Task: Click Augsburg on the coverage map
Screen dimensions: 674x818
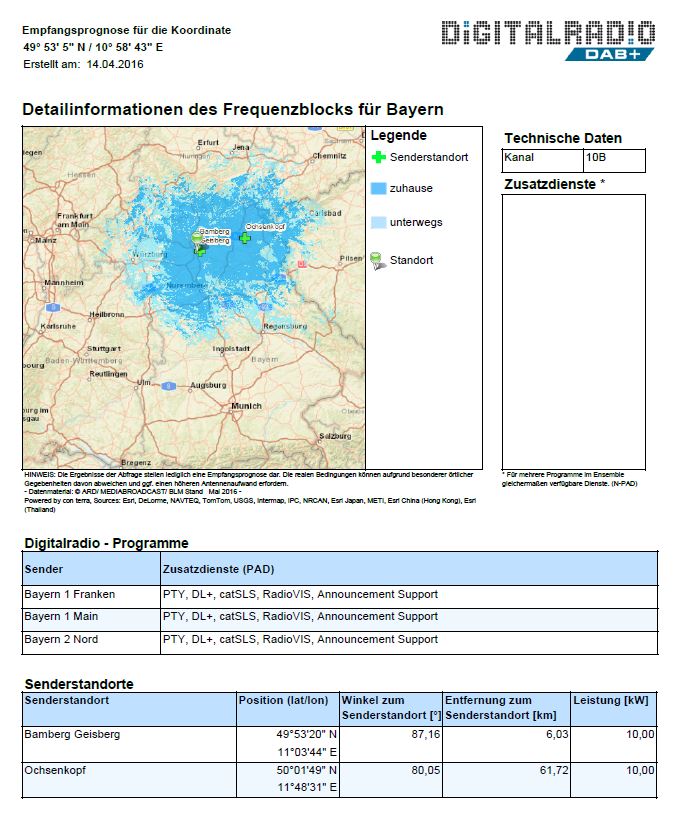Action: 208,384
